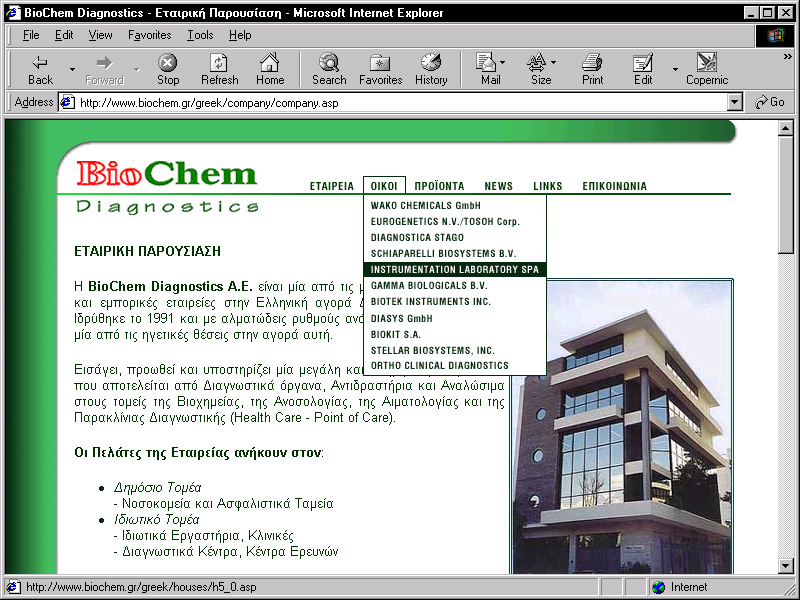Screen dimensions: 800x600
Task: Click the Go button beside the Address bar
Action: tap(769, 102)
